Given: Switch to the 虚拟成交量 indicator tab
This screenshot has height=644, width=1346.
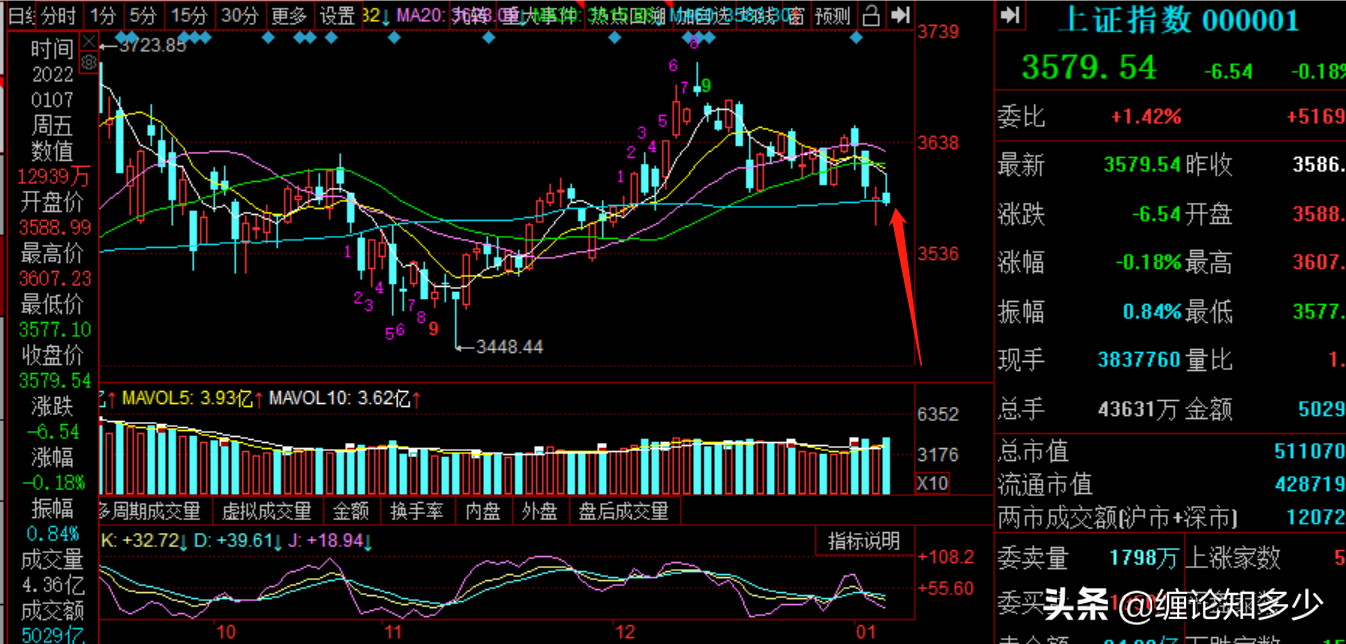Looking at the screenshot, I should click(267, 512).
